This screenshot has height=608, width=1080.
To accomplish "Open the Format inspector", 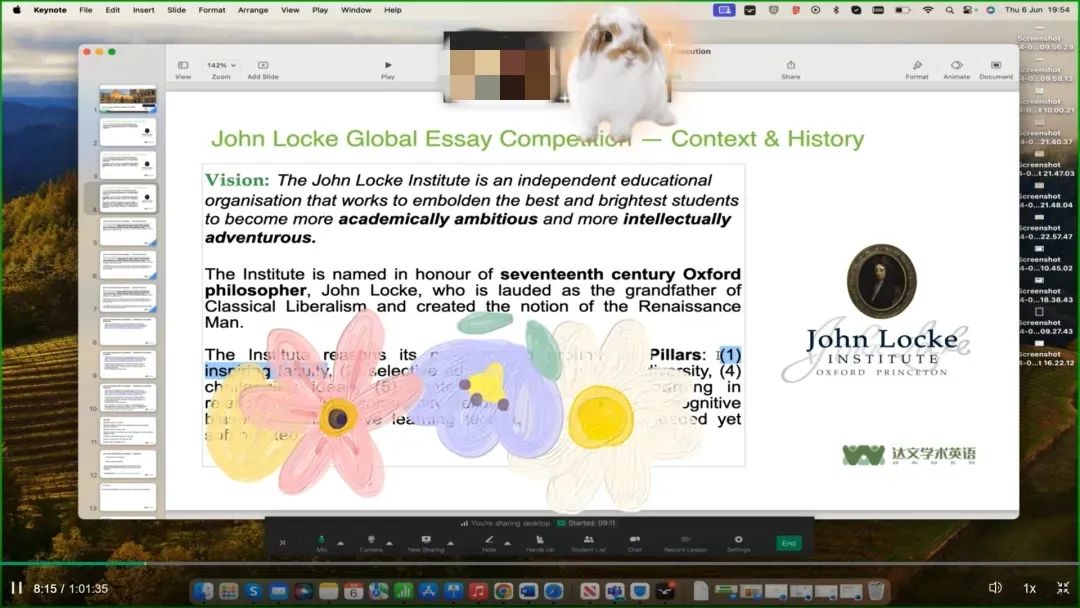I will pos(917,70).
